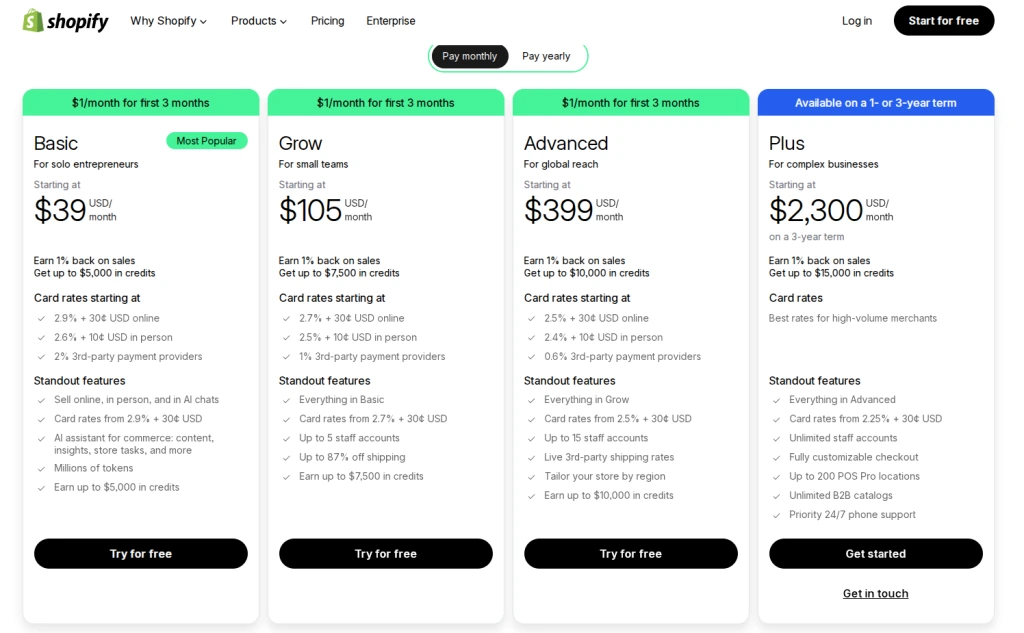Click 'Best rates for high-volume merchants' text

(x=852, y=318)
